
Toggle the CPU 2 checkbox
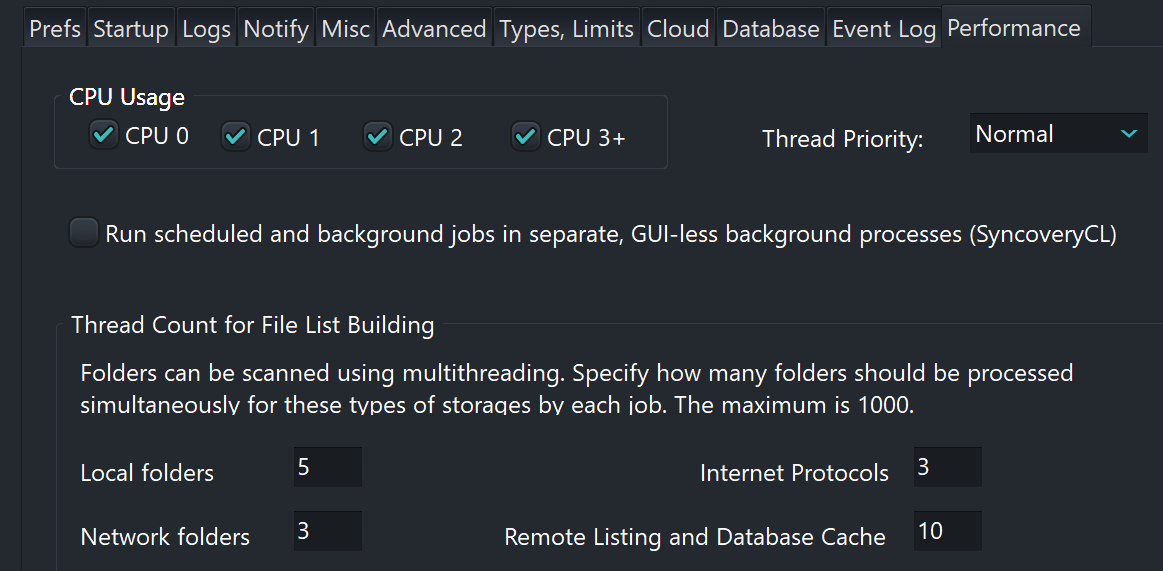378,135
